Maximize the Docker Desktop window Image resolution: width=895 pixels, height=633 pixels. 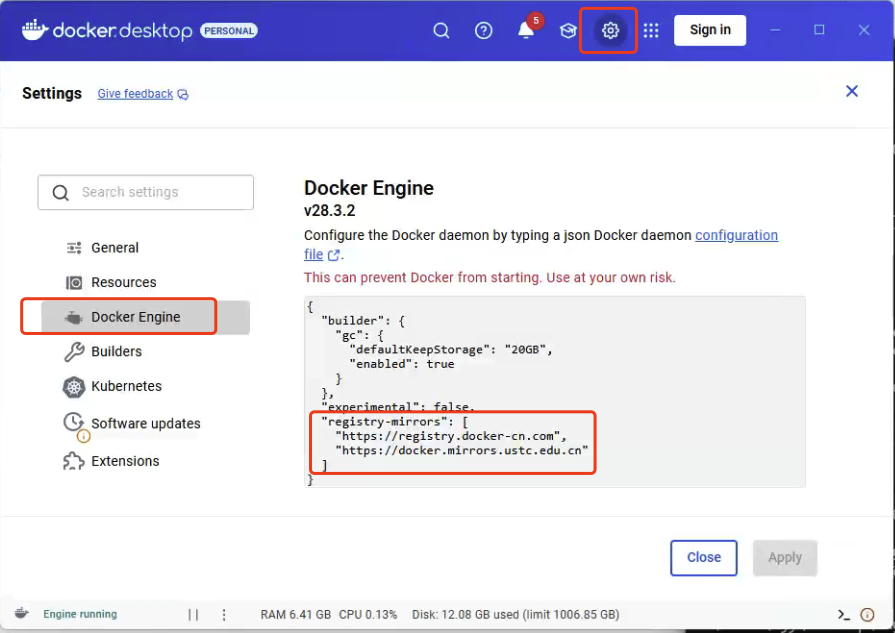pos(819,30)
